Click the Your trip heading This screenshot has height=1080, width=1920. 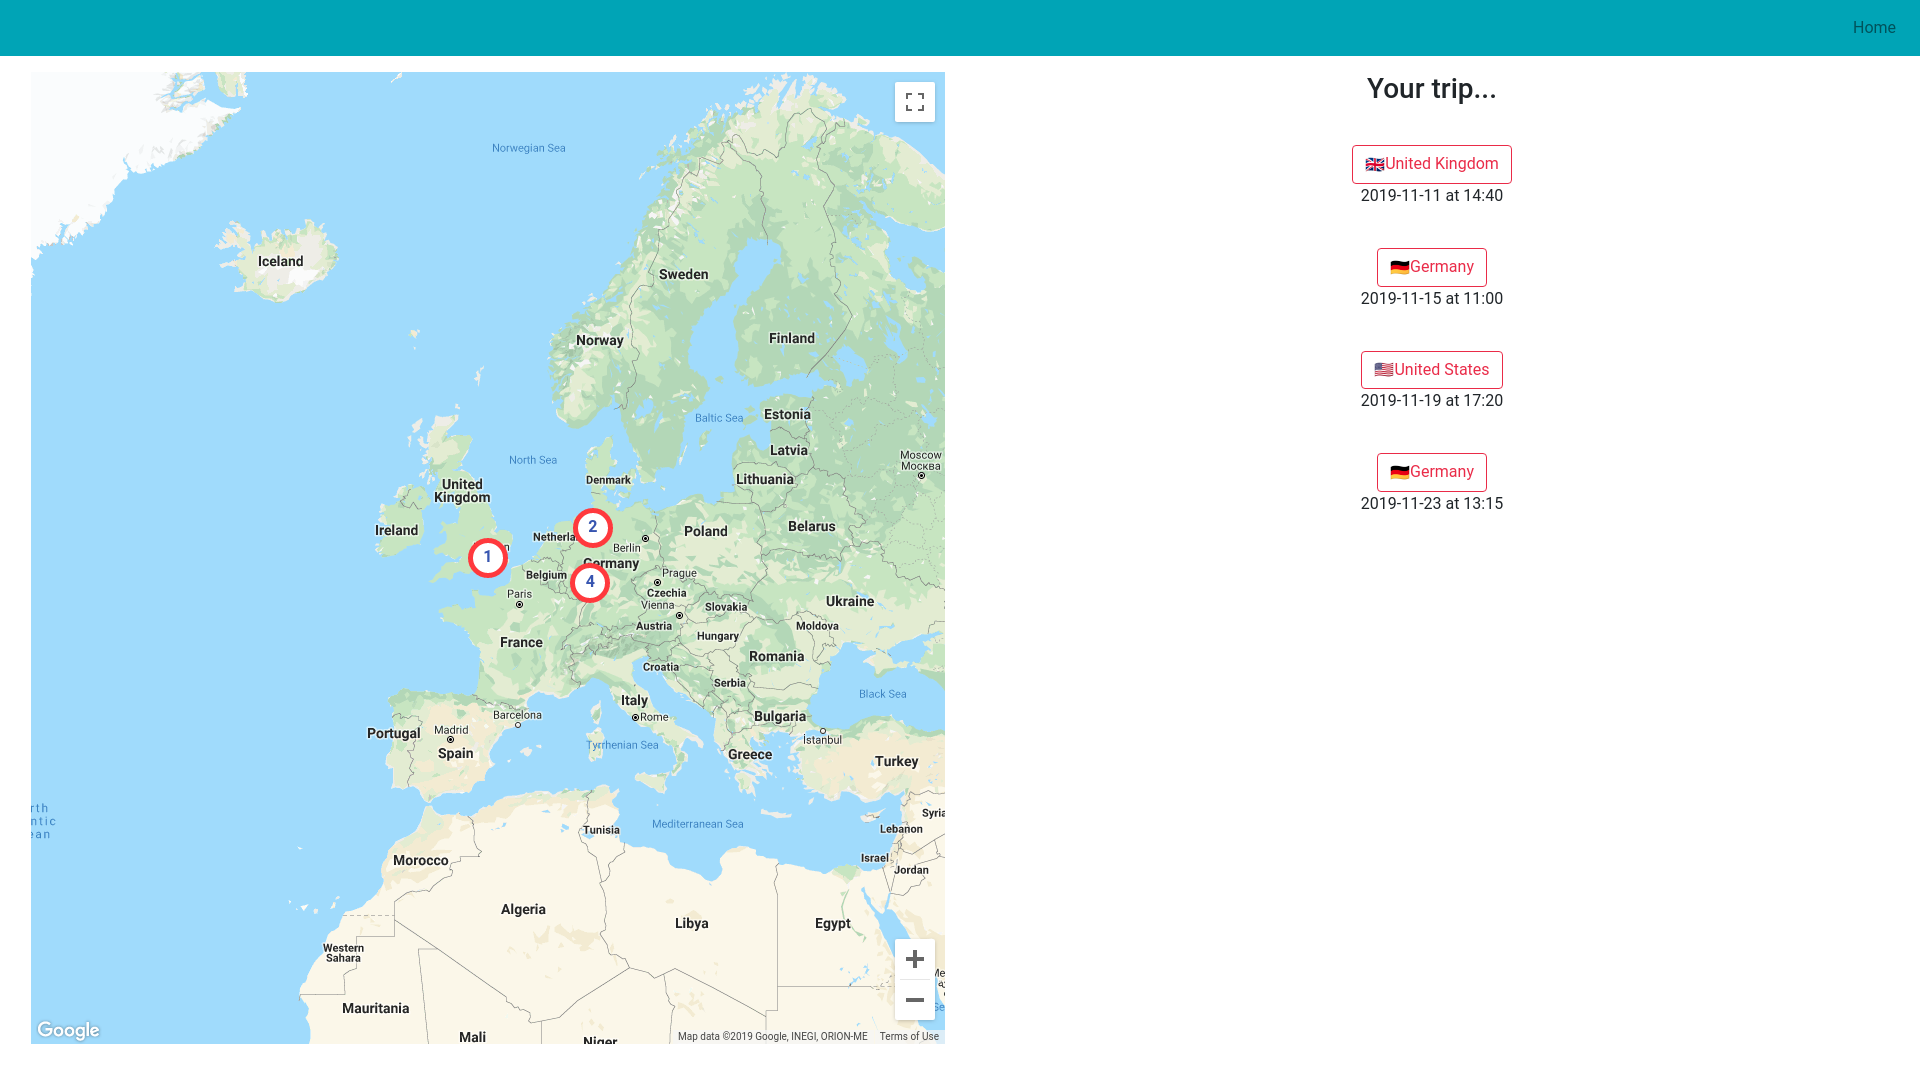pos(1431,89)
